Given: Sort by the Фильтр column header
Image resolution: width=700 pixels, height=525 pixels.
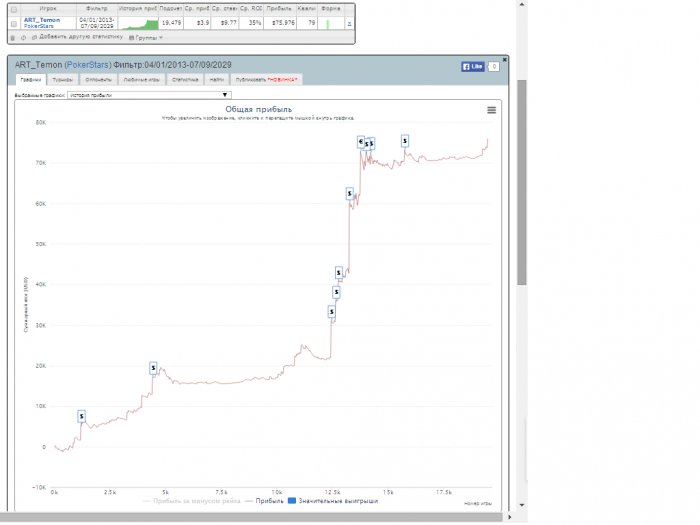Looking at the screenshot, I should tap(97, 9).
